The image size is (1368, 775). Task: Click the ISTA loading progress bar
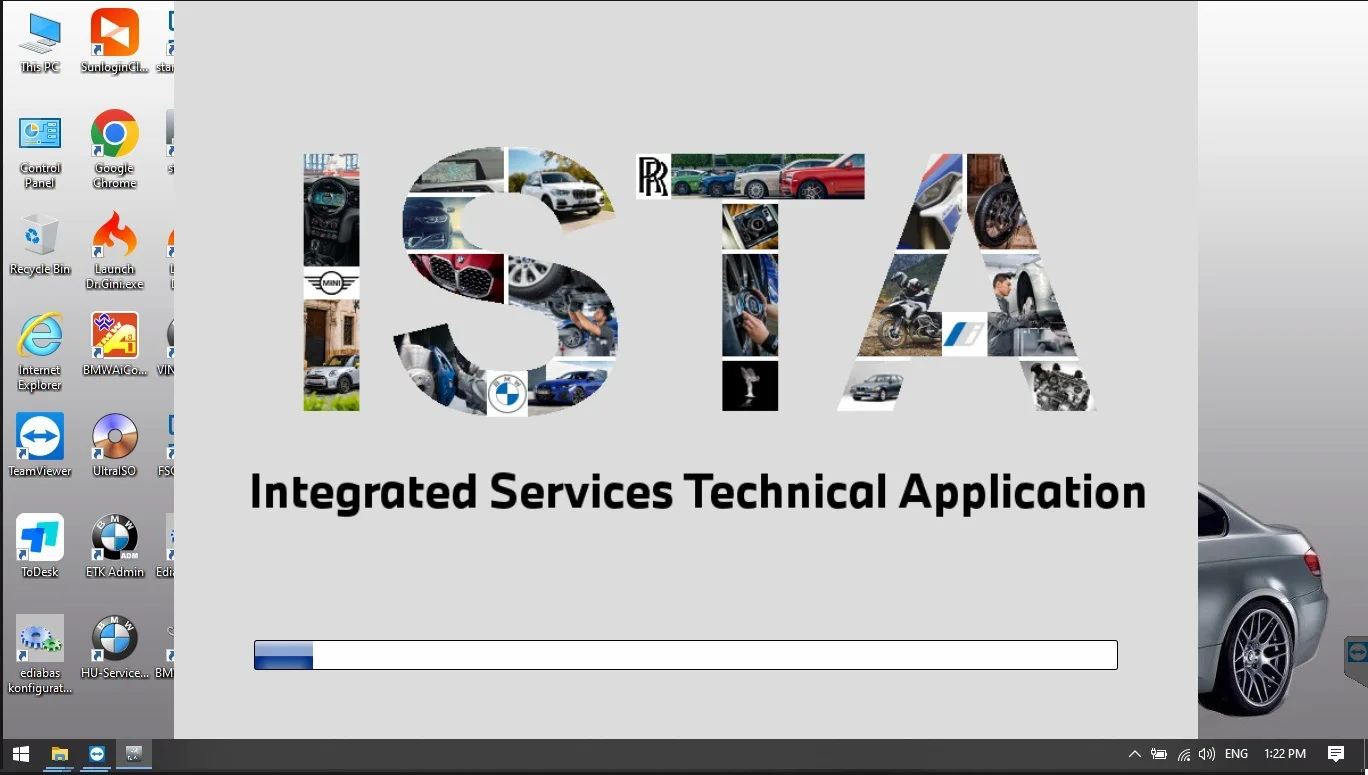tap(686, 655)
